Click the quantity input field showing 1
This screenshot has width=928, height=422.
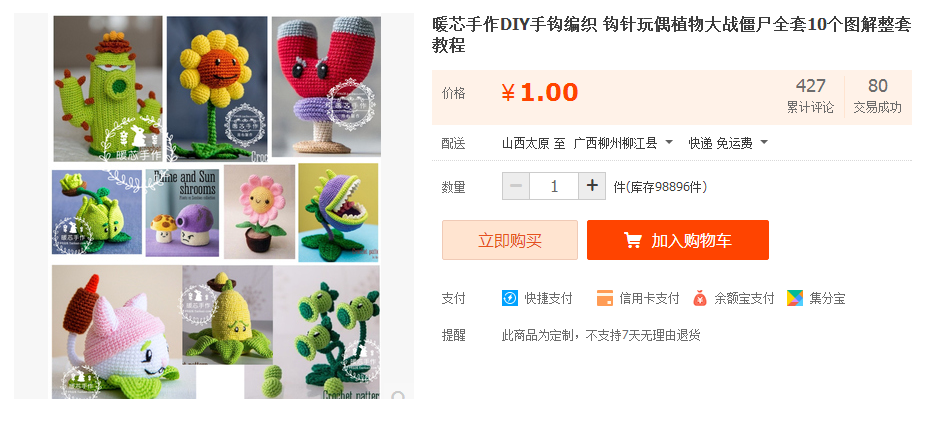coord(554,186)
